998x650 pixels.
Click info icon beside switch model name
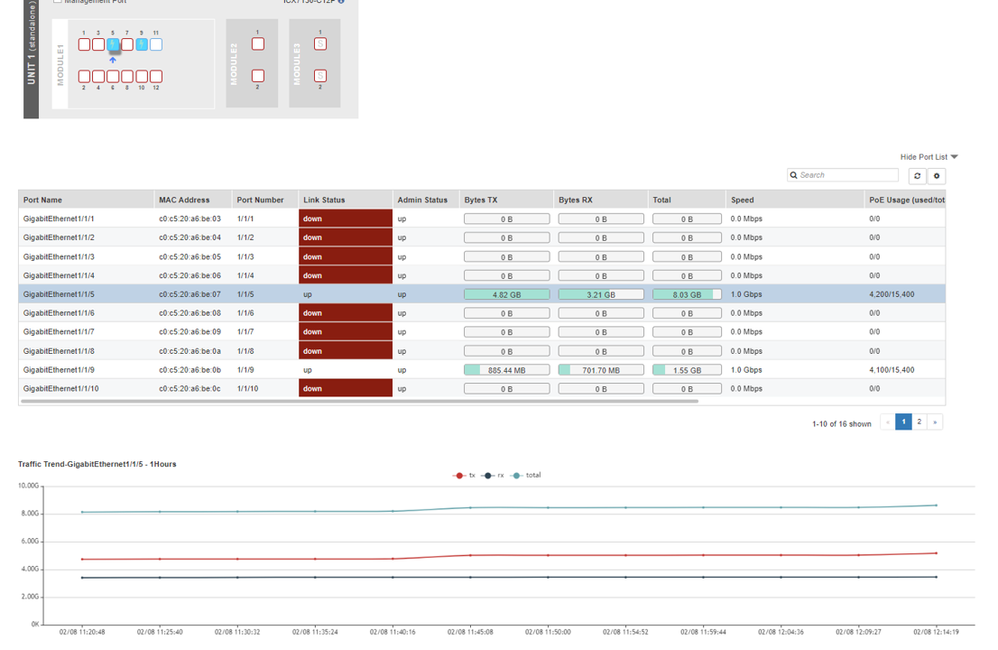[x=341, y=2]
